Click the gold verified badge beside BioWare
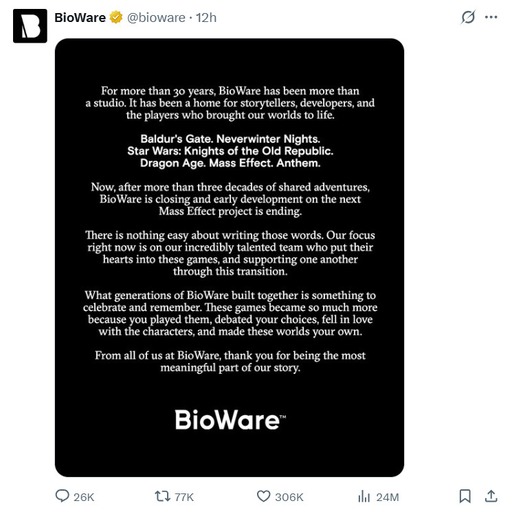 tap(116, 17)
